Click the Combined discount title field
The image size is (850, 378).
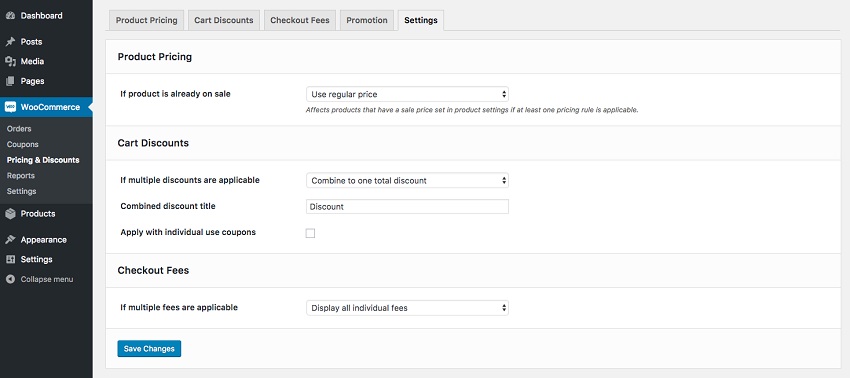click(407, 207)
